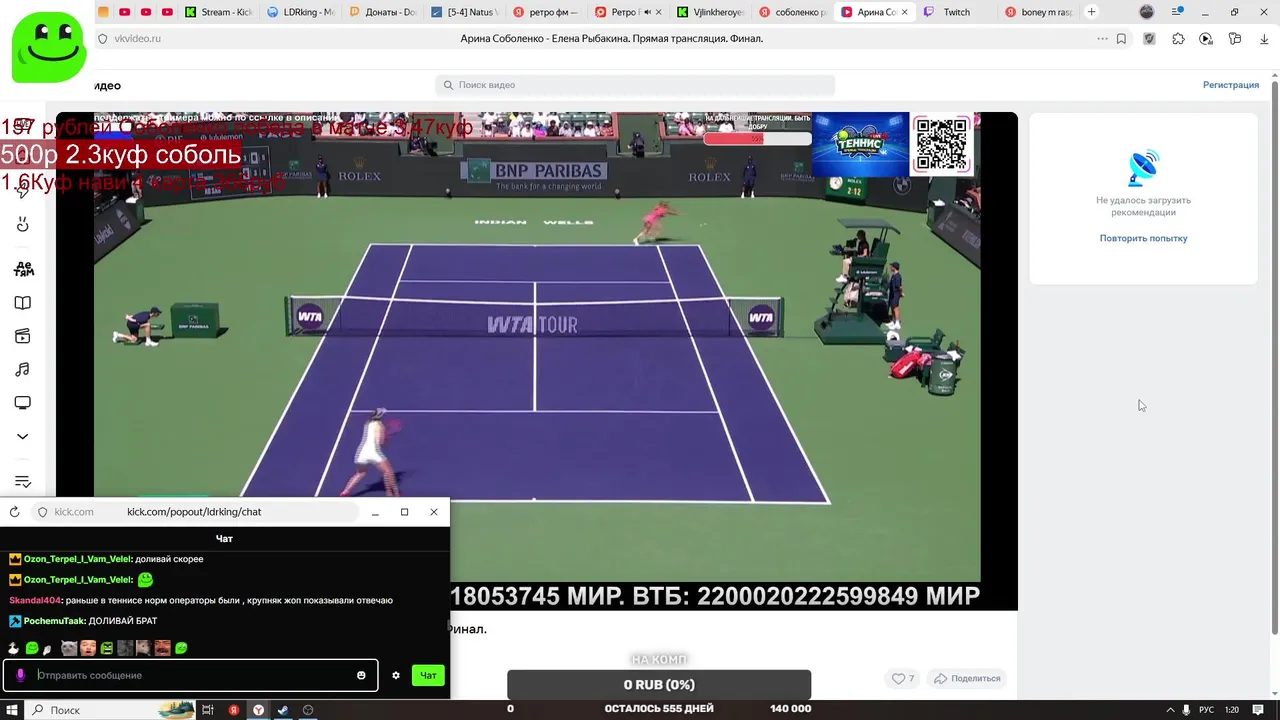Open the TV screen icon in sidebar
The image size is (1280, 720).
coord(22,403)
